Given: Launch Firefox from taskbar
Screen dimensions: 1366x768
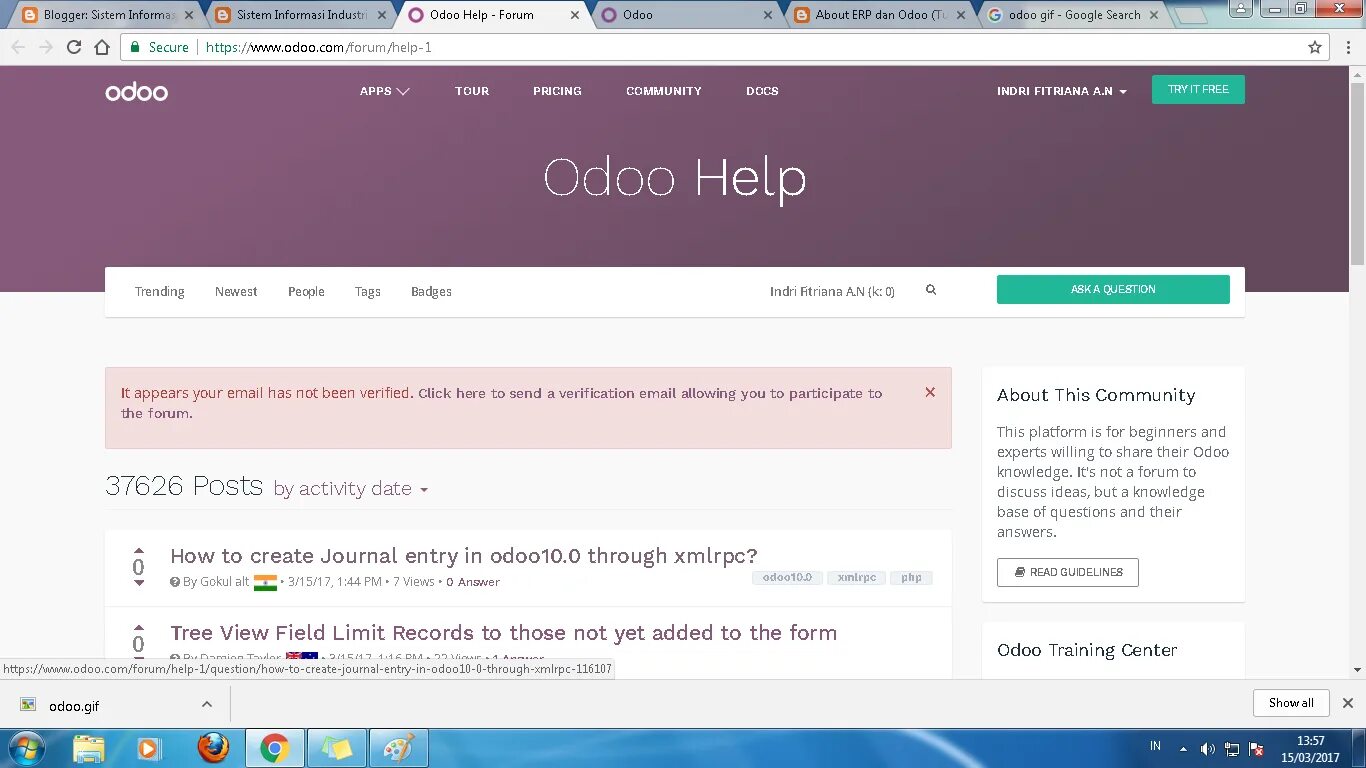Looking at the screenshot, I should pos(212,748).
